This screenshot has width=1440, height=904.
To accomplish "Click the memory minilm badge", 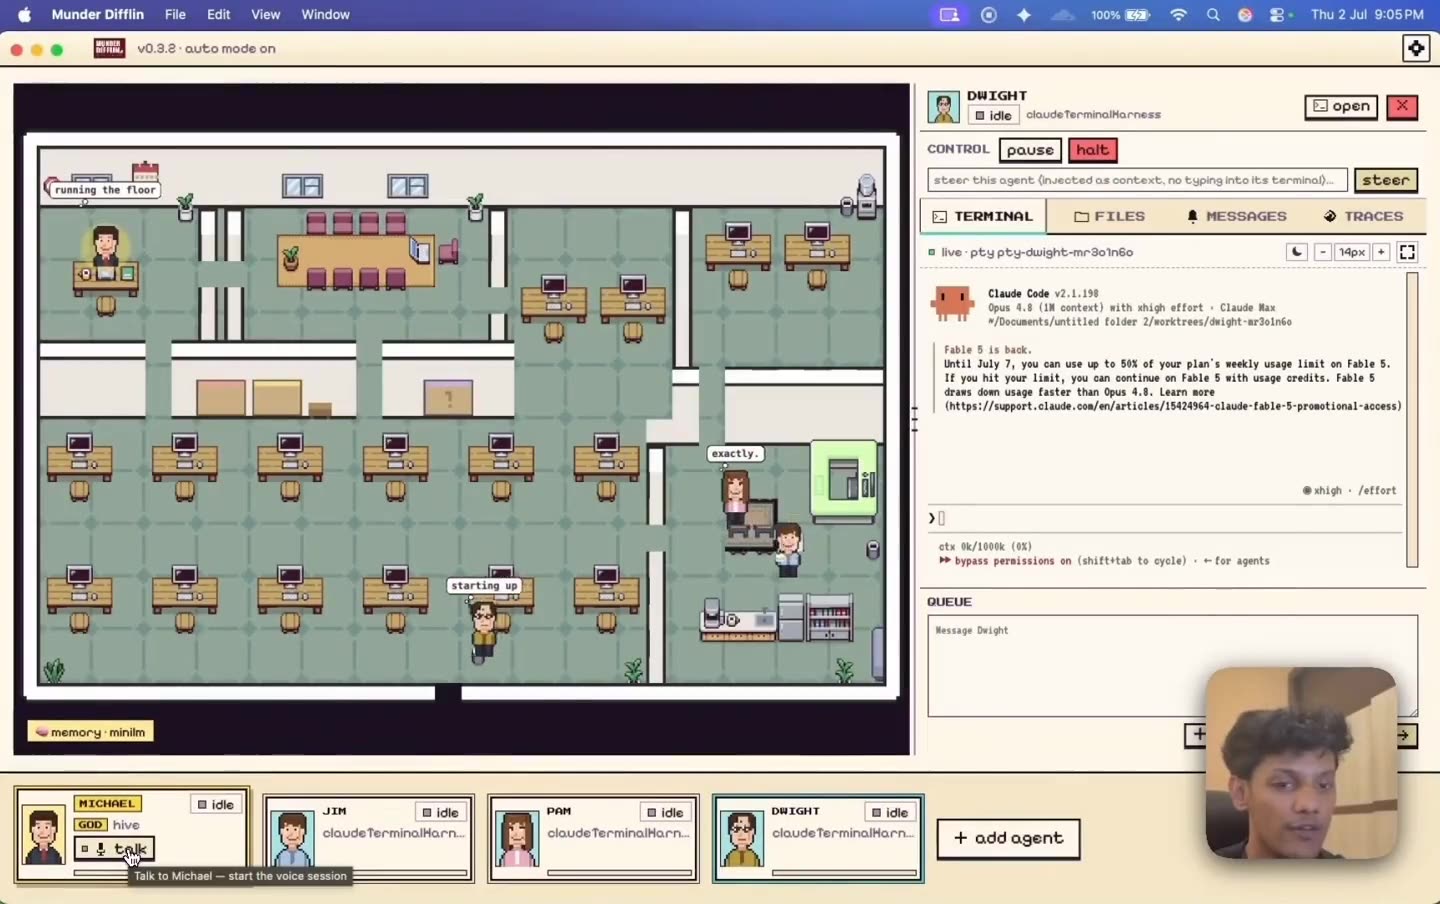I will point(90,732).
